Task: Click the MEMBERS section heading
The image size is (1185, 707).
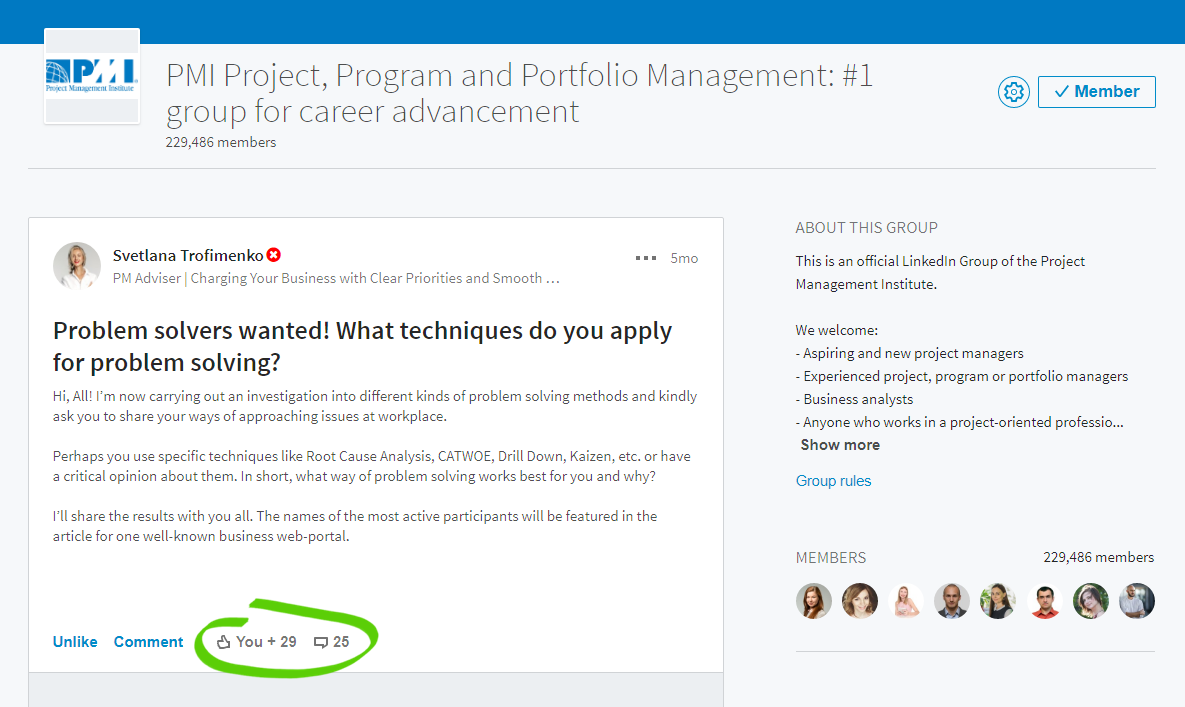Action: point(831,557)
